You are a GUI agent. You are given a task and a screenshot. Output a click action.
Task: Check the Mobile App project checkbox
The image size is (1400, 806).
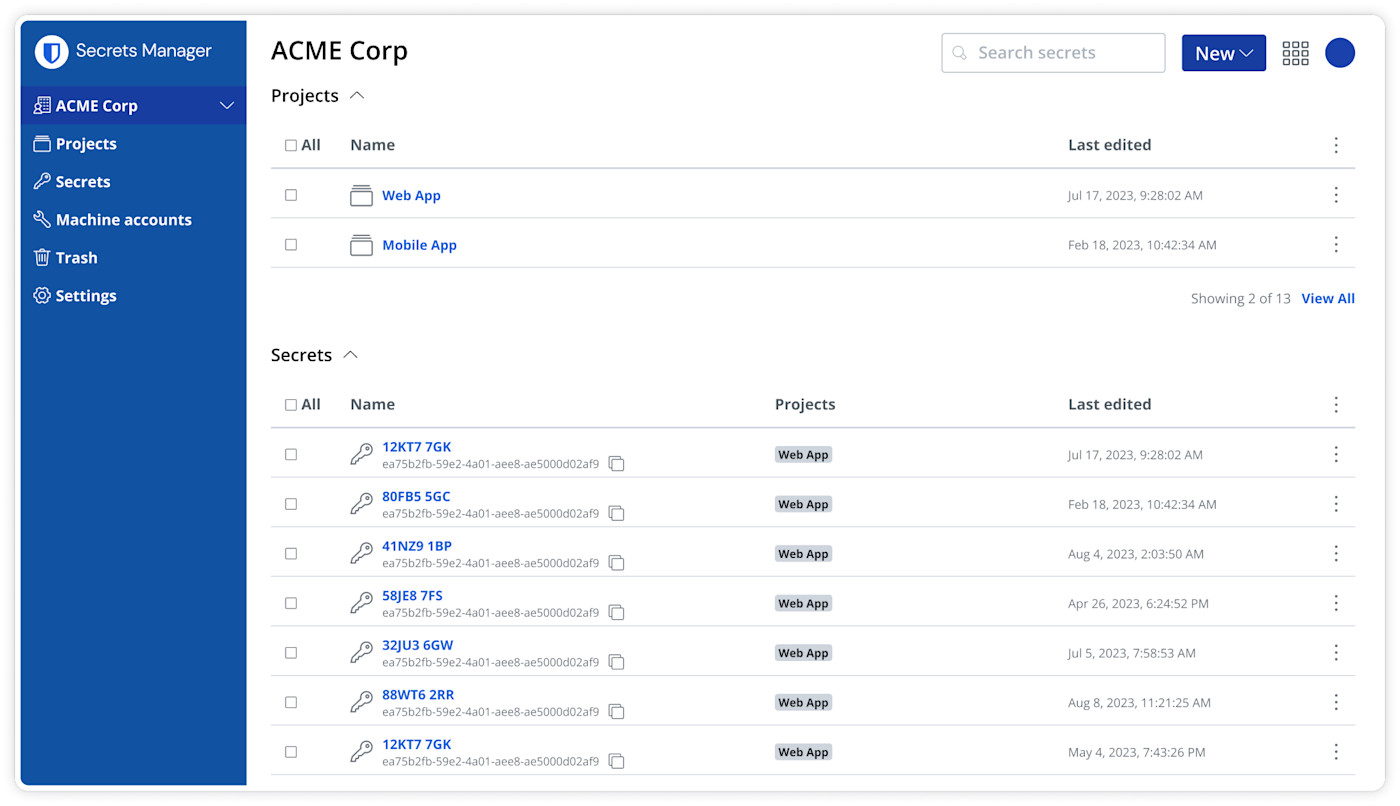pos(291,245)
